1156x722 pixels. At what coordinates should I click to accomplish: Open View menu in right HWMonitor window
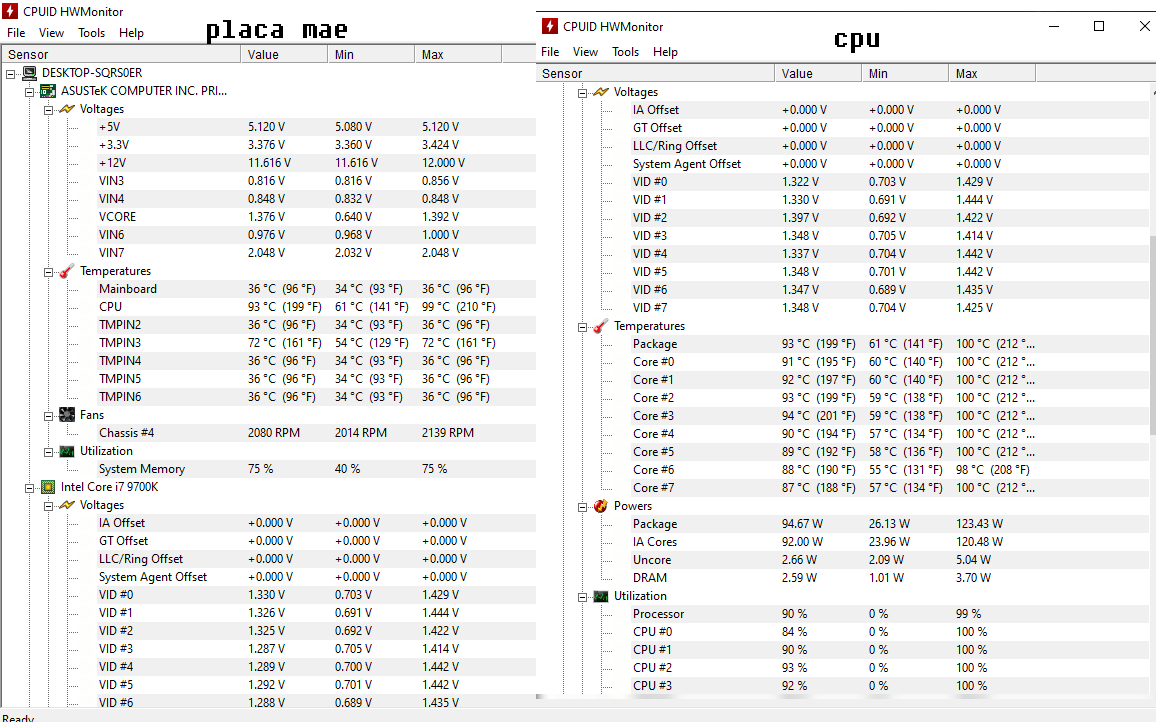(x=585, y=52)
